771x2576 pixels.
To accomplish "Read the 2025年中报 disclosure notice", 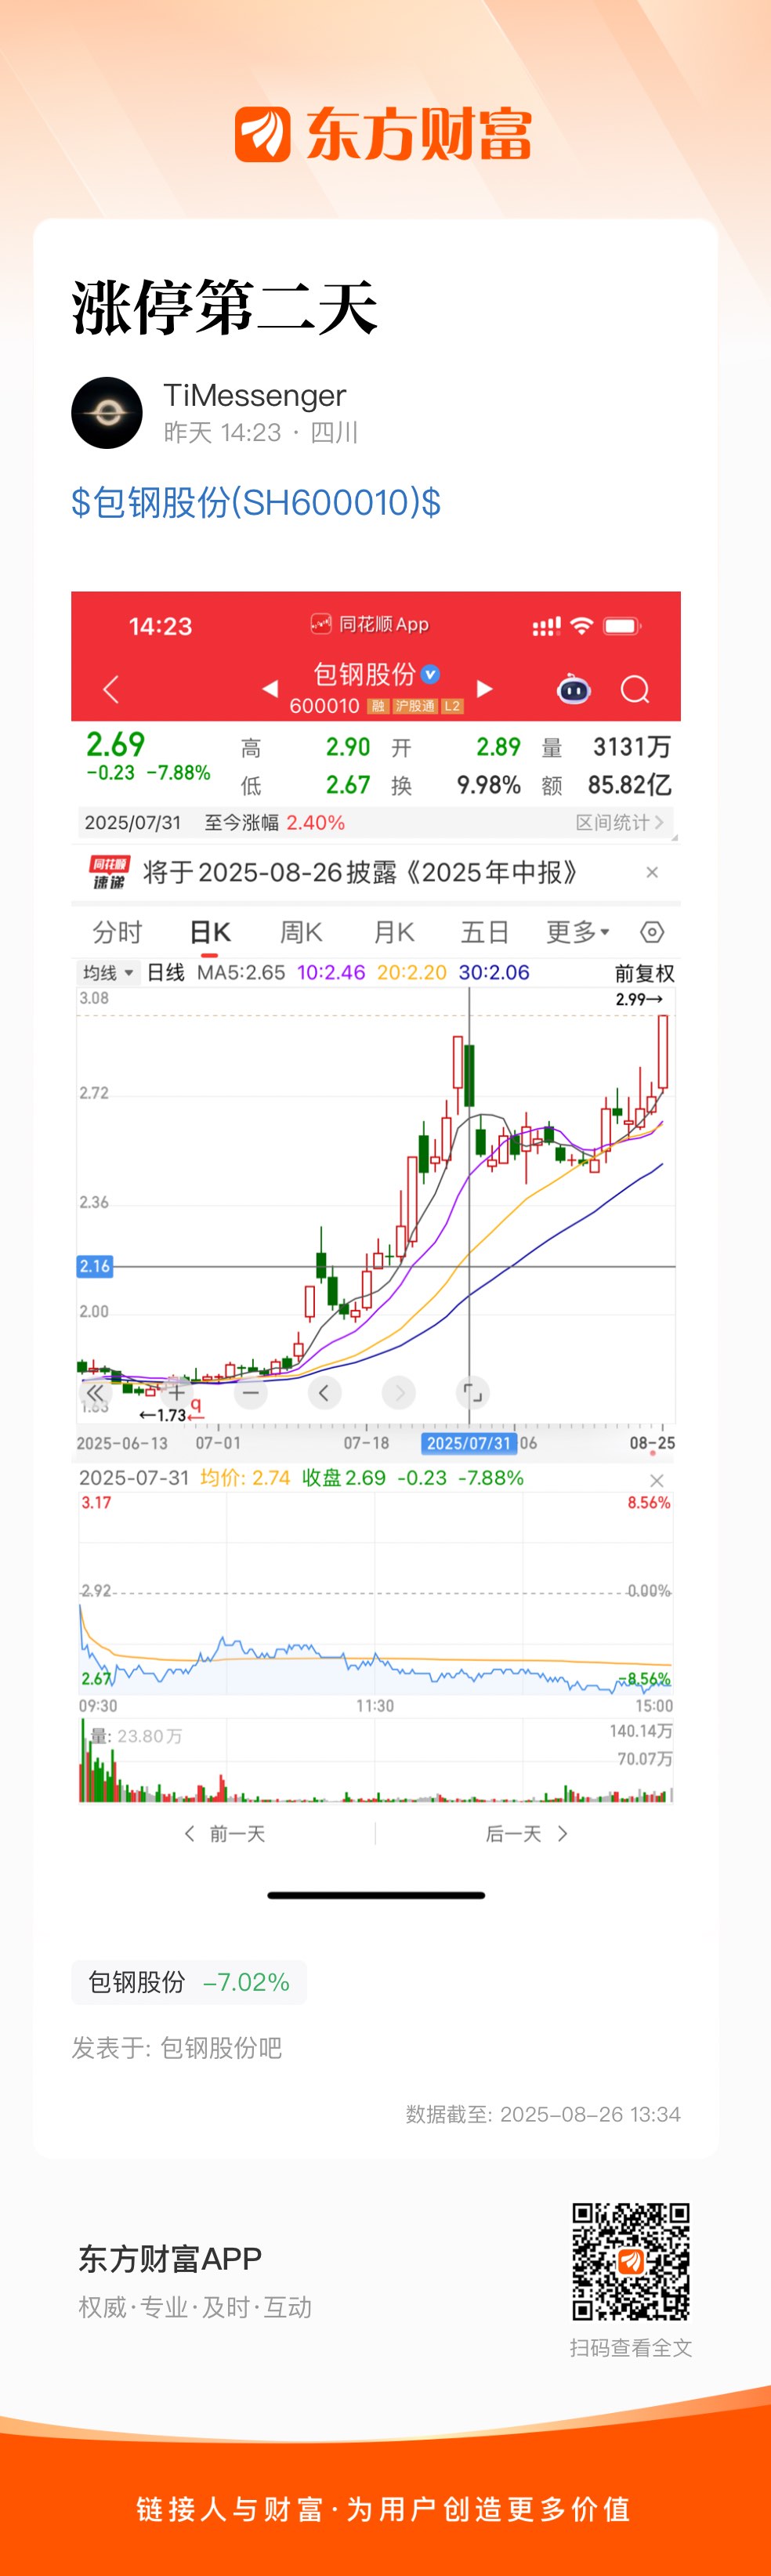I will 361,872.
